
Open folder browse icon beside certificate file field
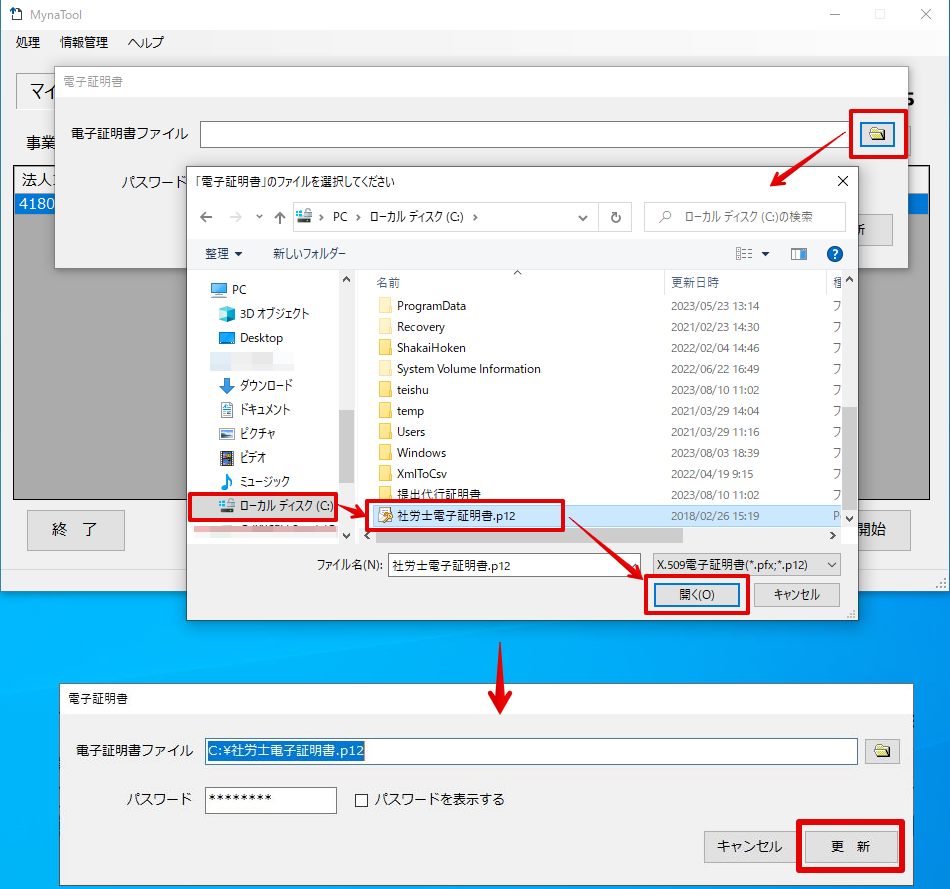[x=877, y=134]
